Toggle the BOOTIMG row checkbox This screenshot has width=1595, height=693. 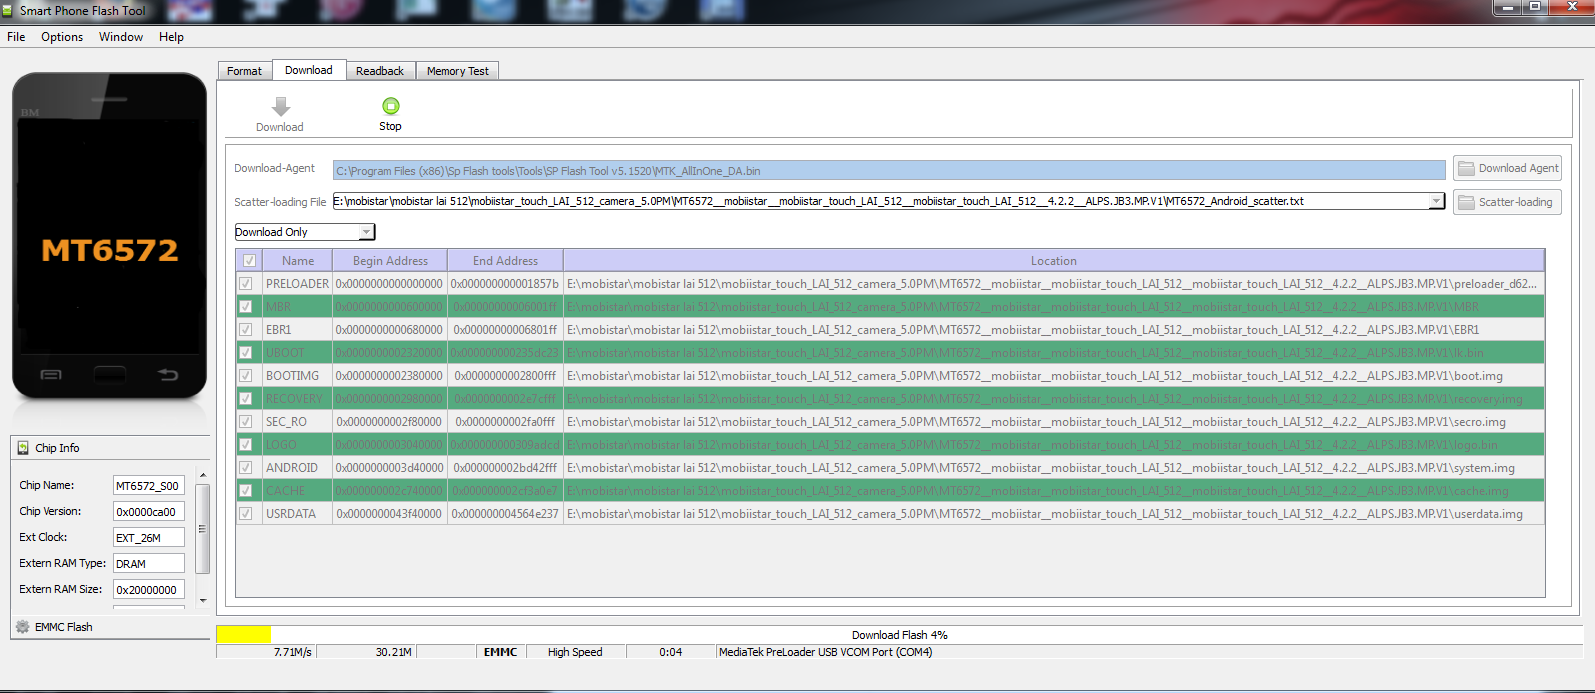[x=246, y=376]
